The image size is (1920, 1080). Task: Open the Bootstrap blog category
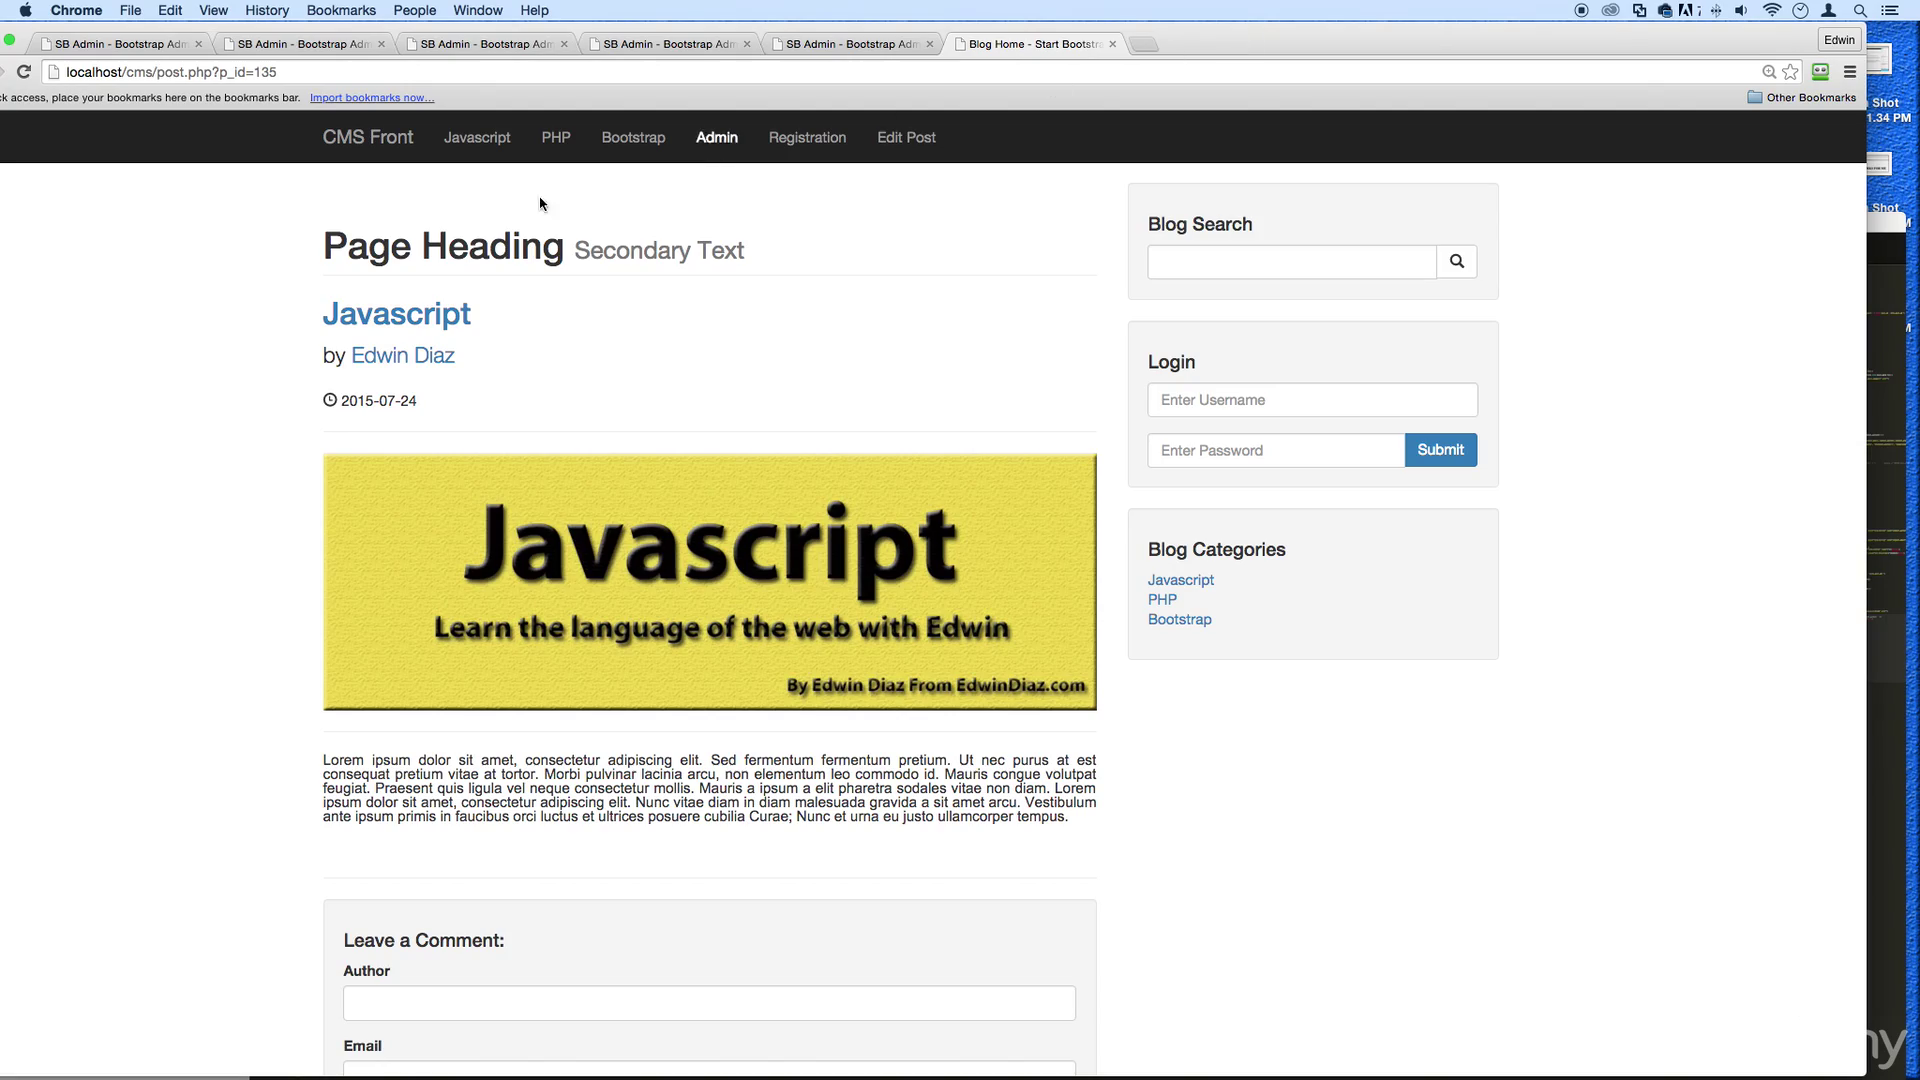click(1179, 619)
